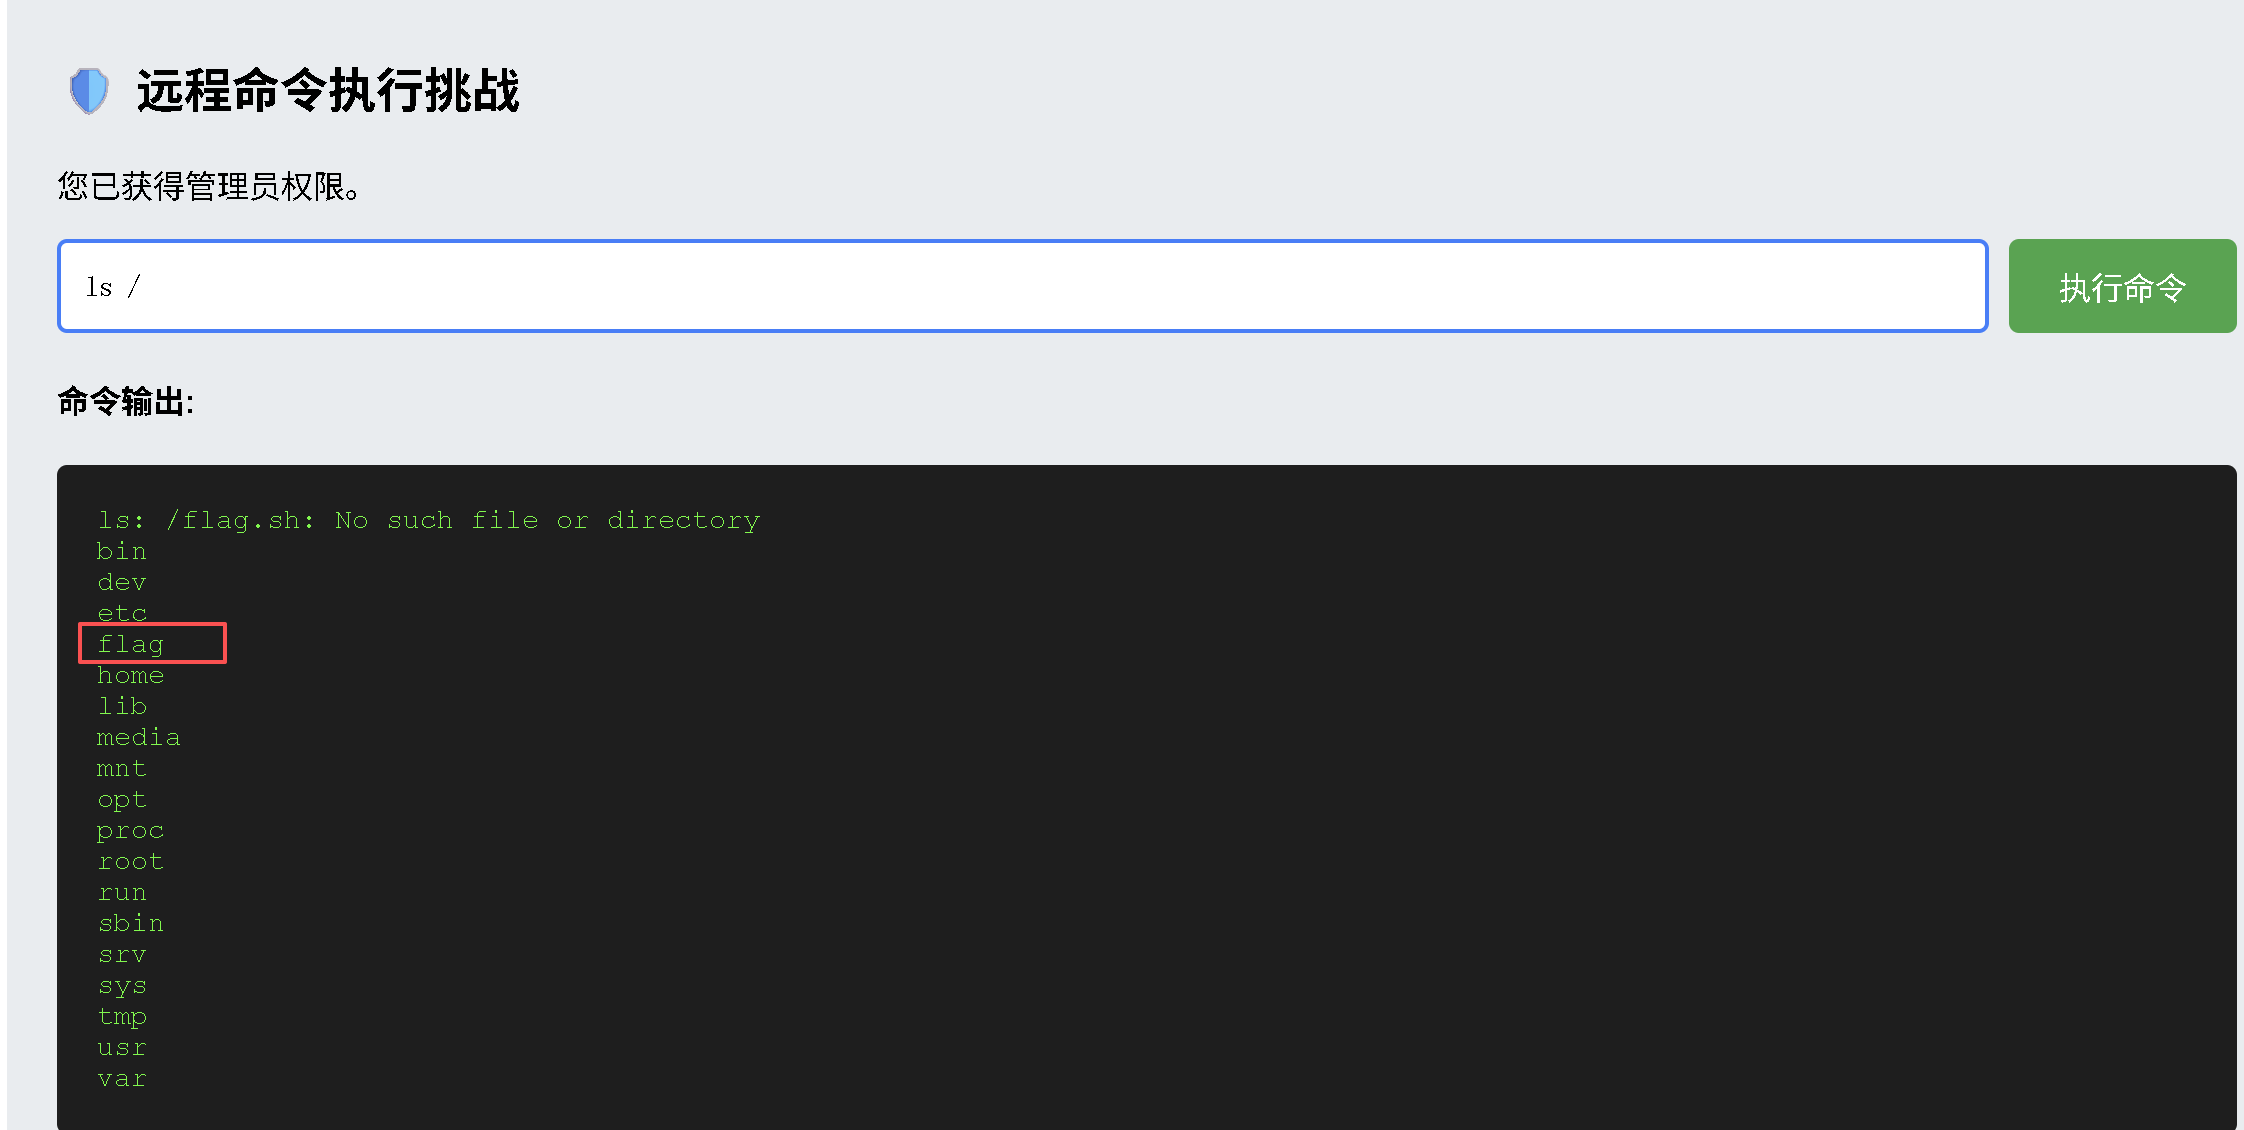2244x1130 pixels.
Task: Click the 您已获得管理员权限 message
Action: [209, 186]
